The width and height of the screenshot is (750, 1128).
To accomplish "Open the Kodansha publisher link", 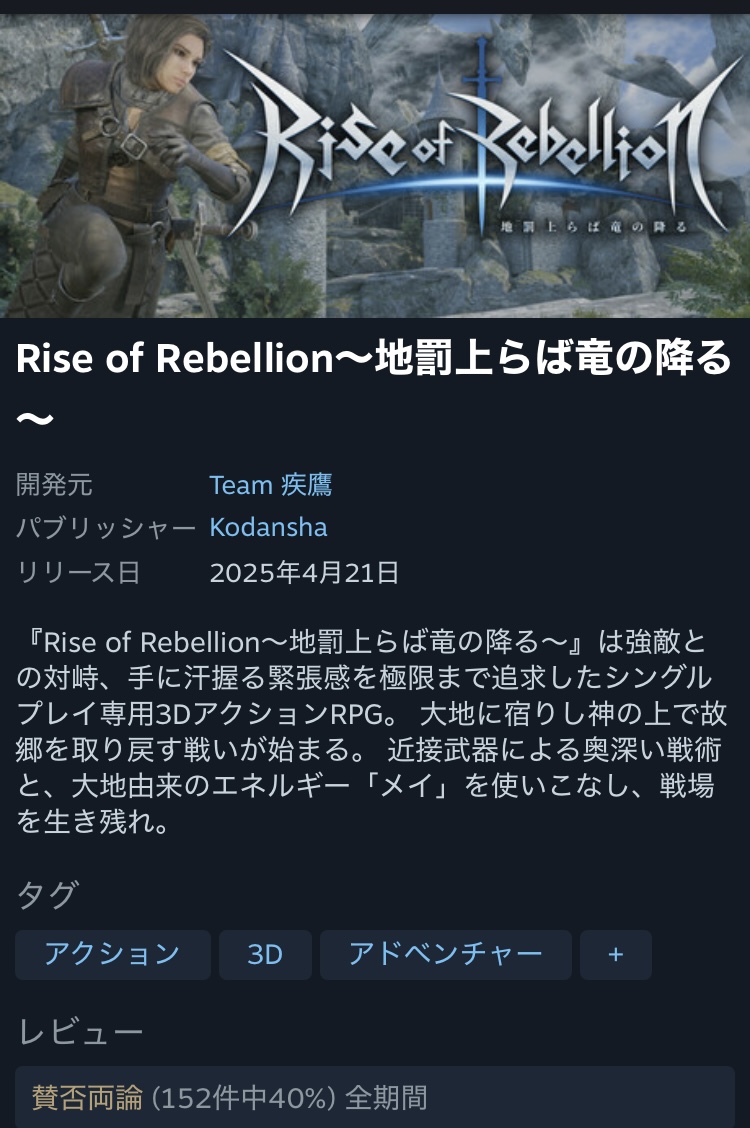I will [x=268, y=527].
